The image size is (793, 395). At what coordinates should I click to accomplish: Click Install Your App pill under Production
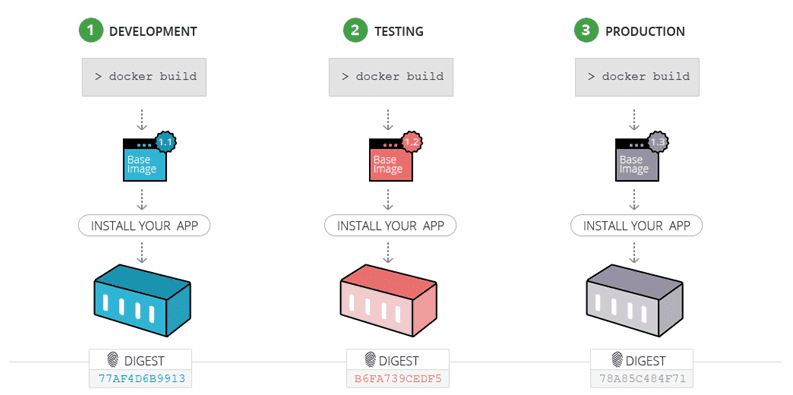coord(637,225)
